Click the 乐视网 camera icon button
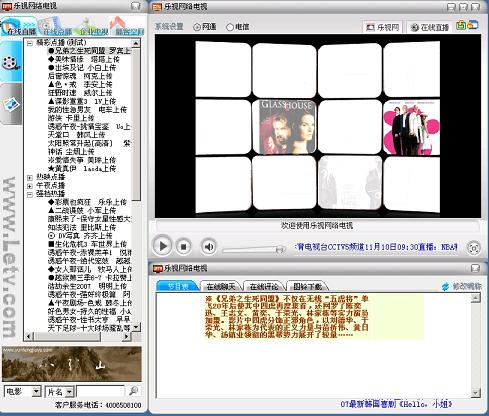Image resolution: width=489 pixels, height=416 pixels. 383,27
